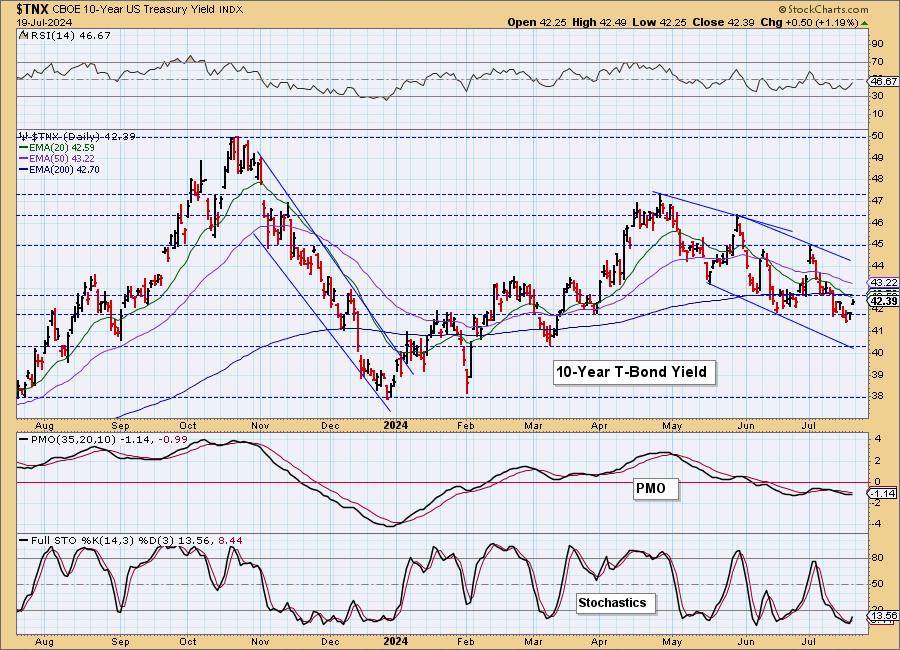This screenshot has width=900, height=650.
Task: Click the 13.56 stochastic value tag on right axis
Action: tap(884, 616)
